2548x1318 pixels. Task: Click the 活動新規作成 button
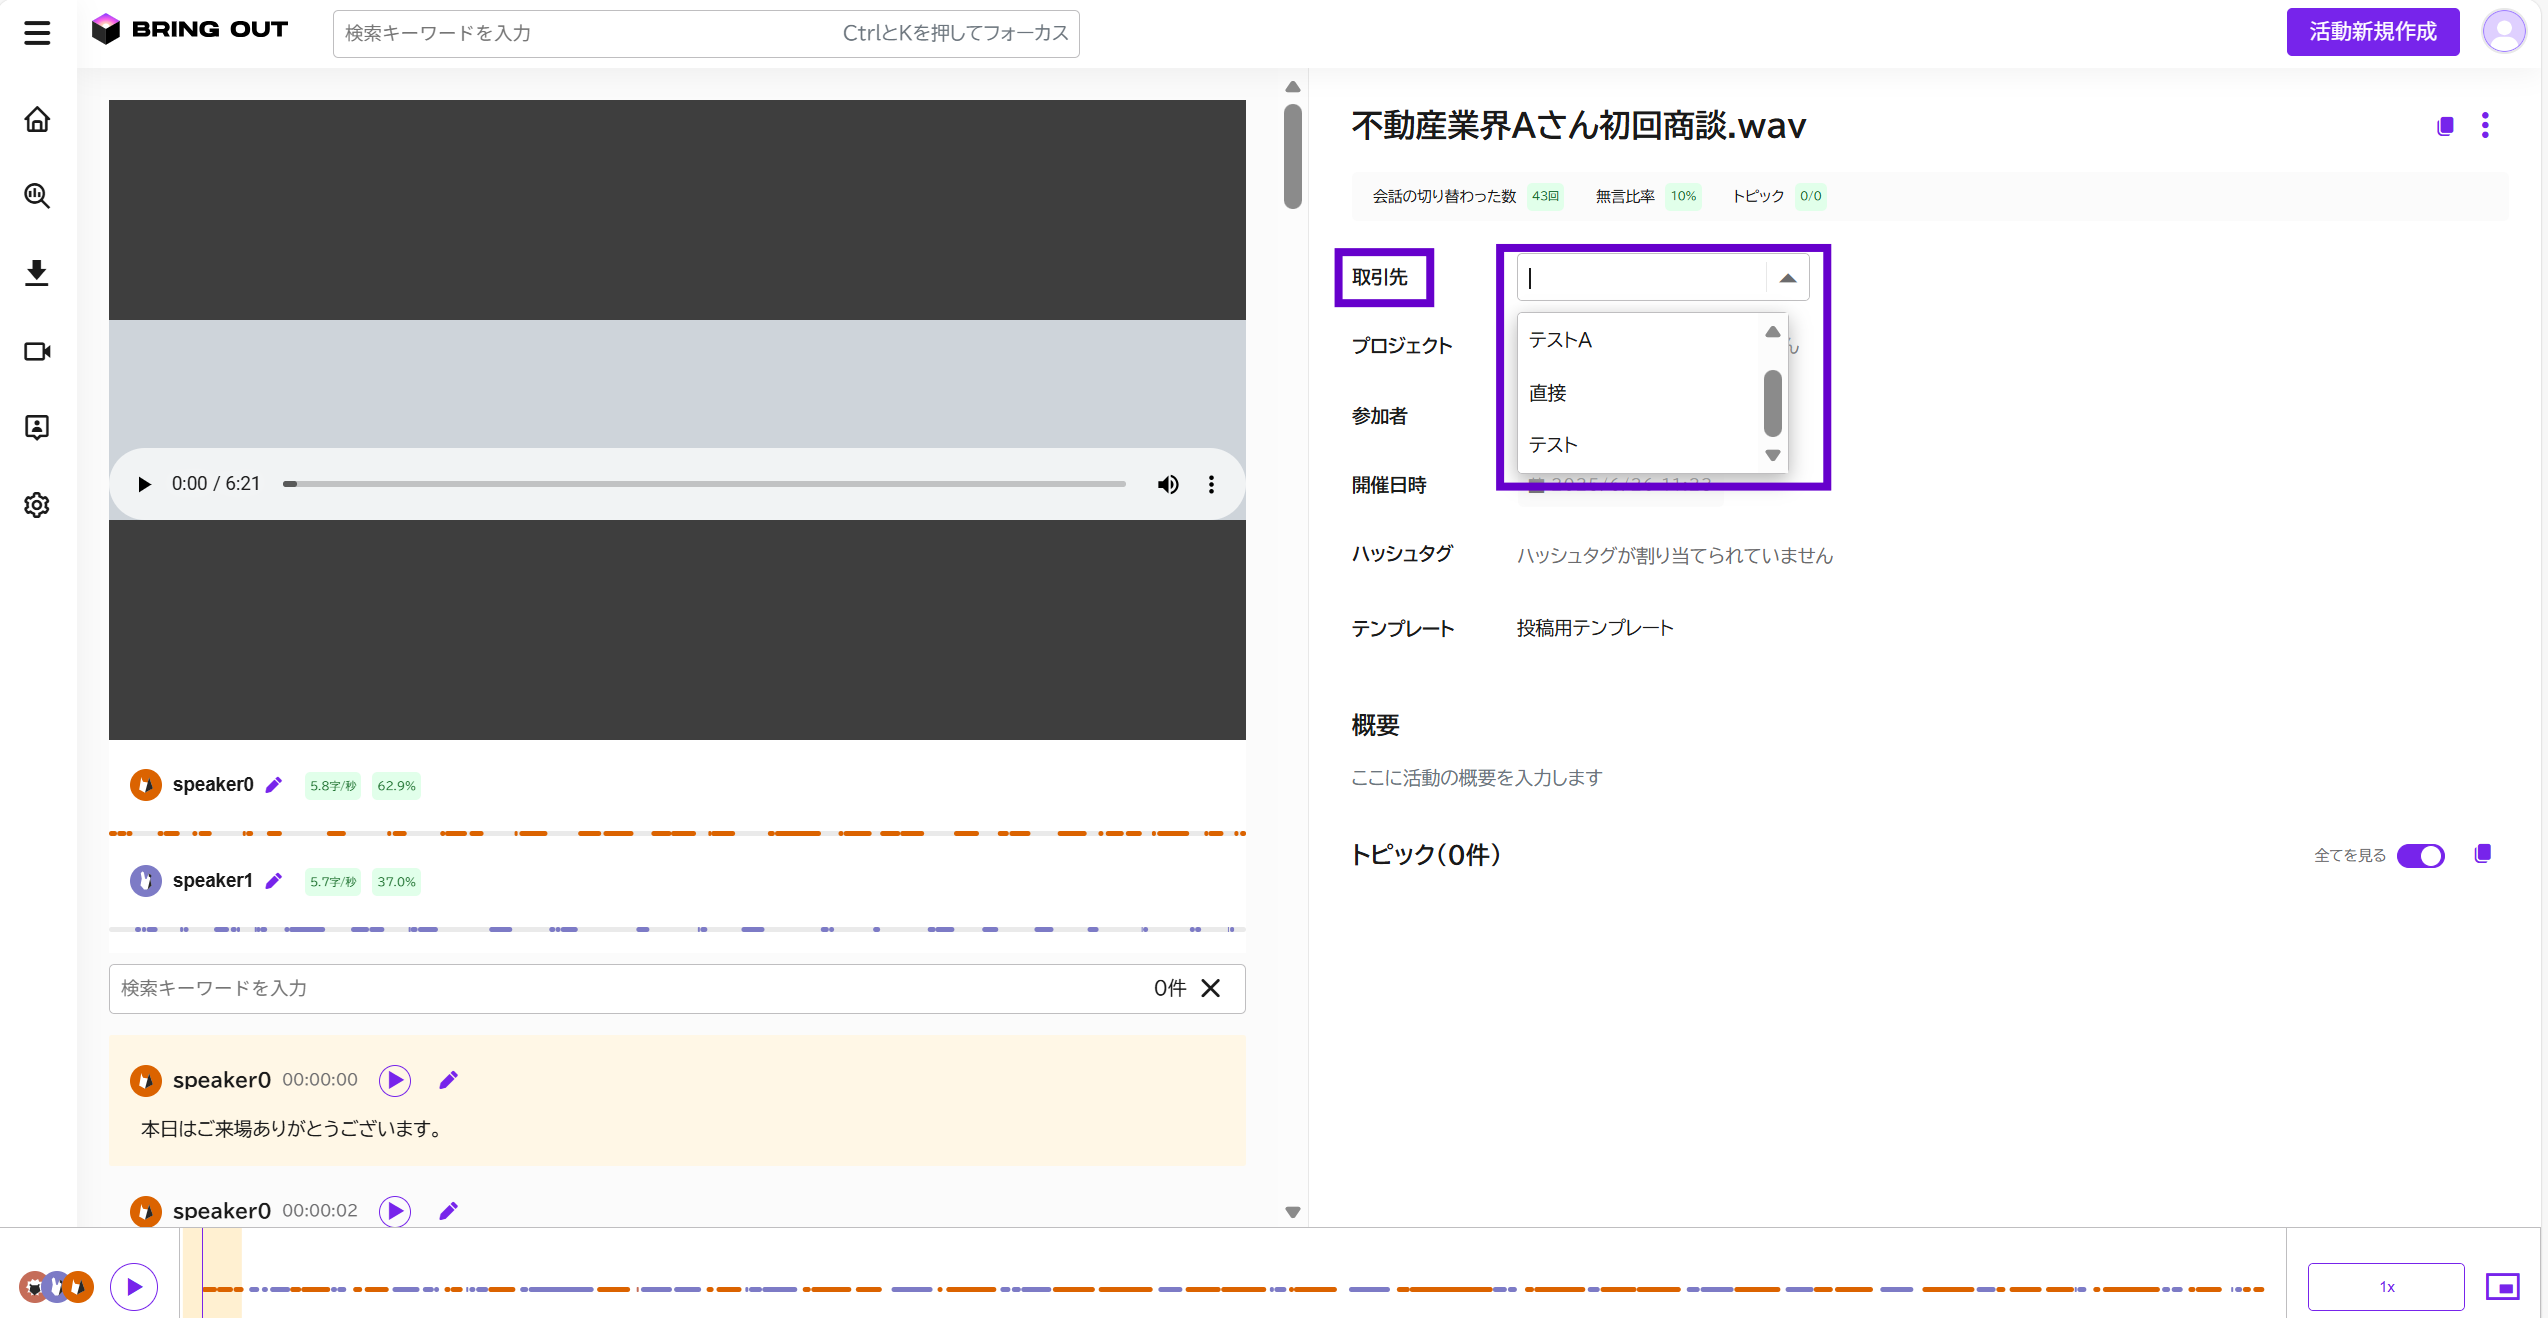point(2373,32)
